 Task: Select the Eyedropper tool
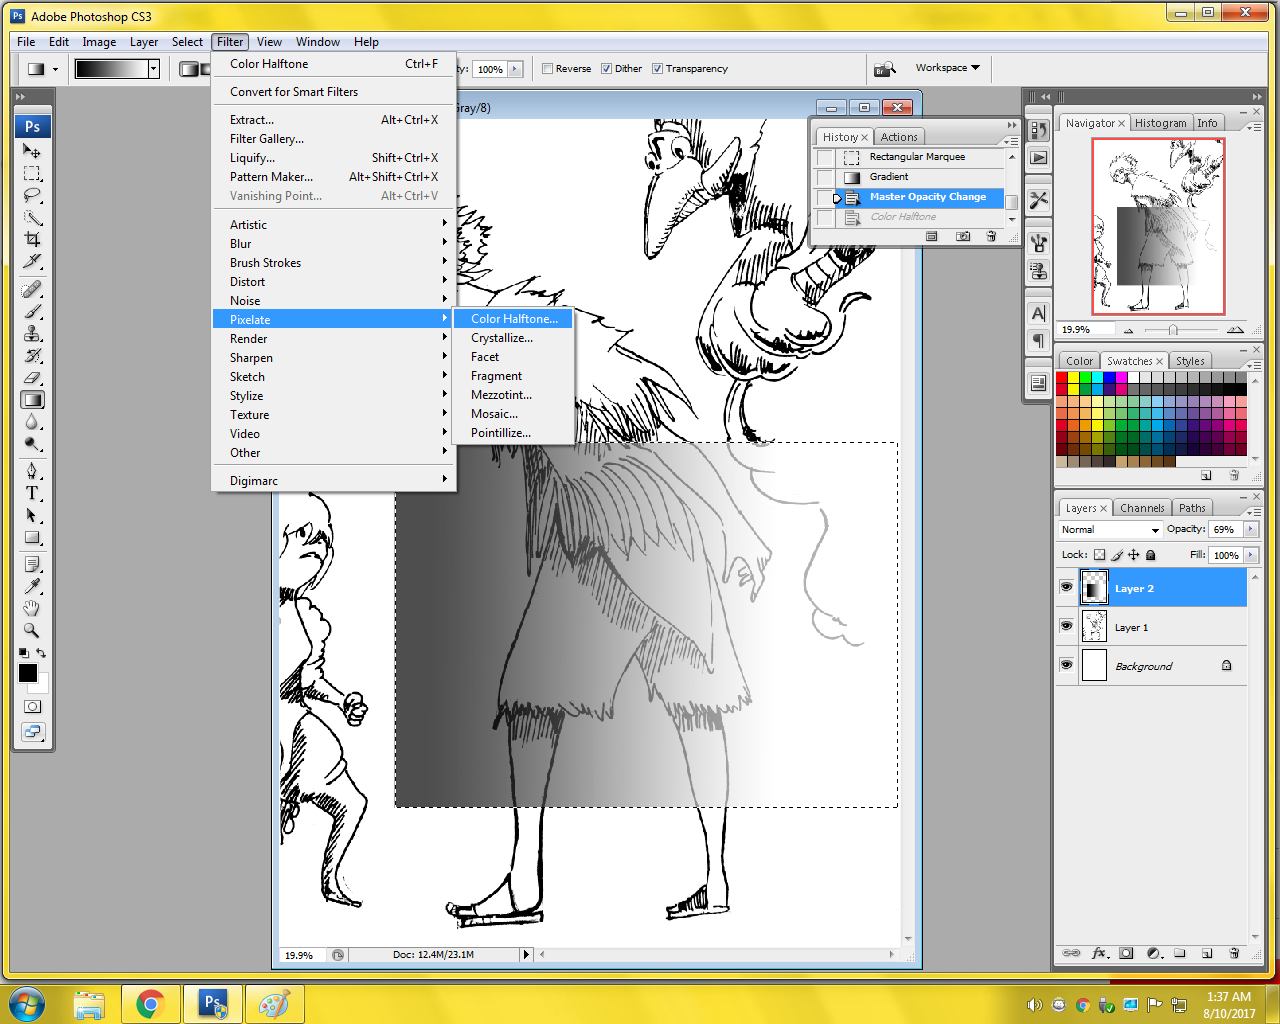[32, 586]
